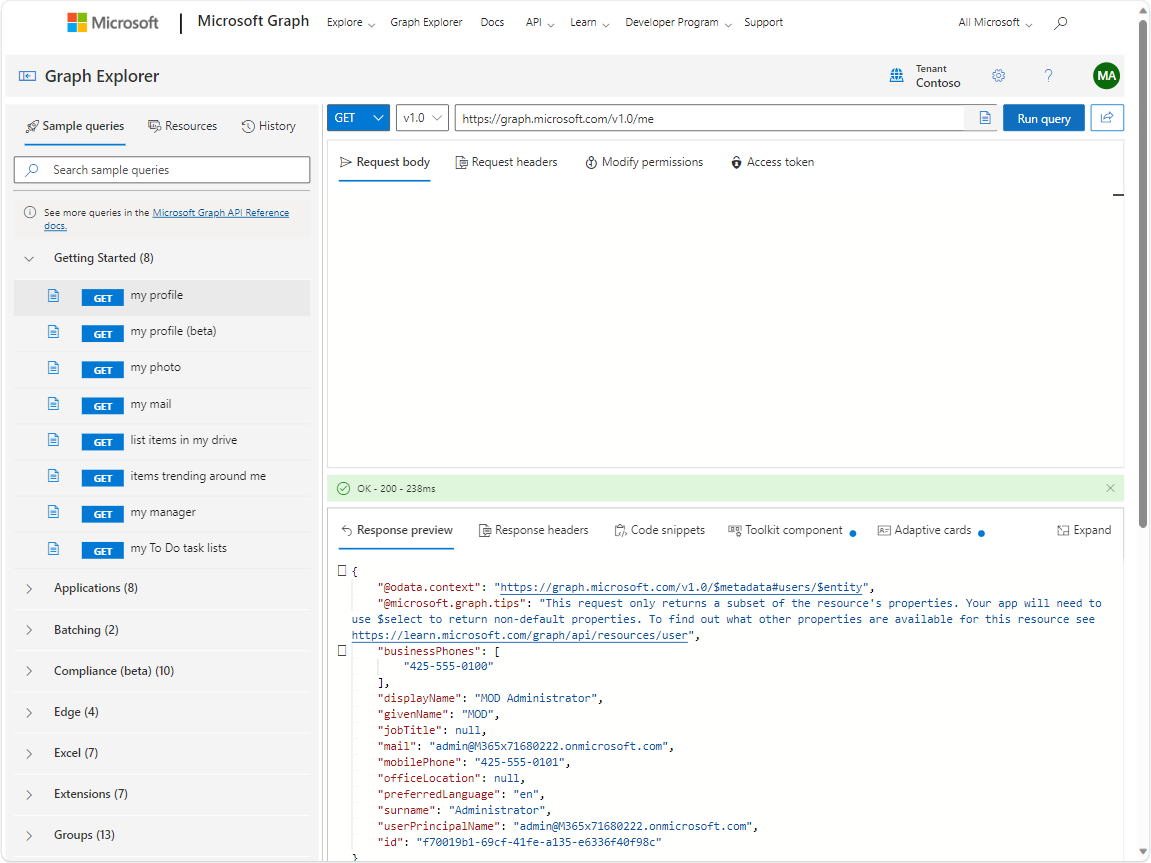
Task: Open the Learn menu in top navigation
Action: (589, 23)
